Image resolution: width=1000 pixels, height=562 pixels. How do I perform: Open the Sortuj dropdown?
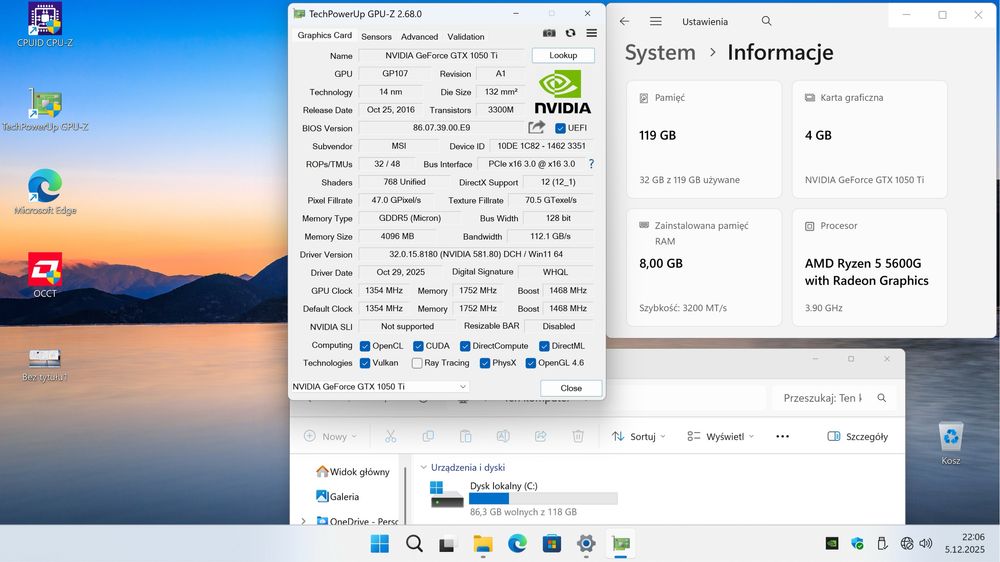(x=638, y=436)
